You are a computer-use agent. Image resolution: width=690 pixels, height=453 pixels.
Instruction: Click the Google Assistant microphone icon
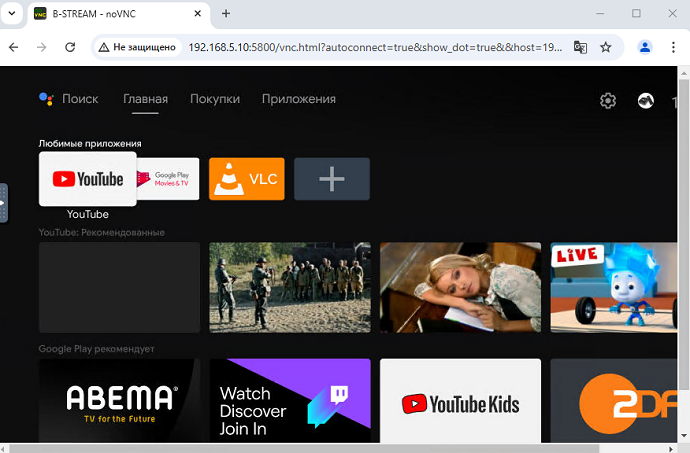(46, 99)
